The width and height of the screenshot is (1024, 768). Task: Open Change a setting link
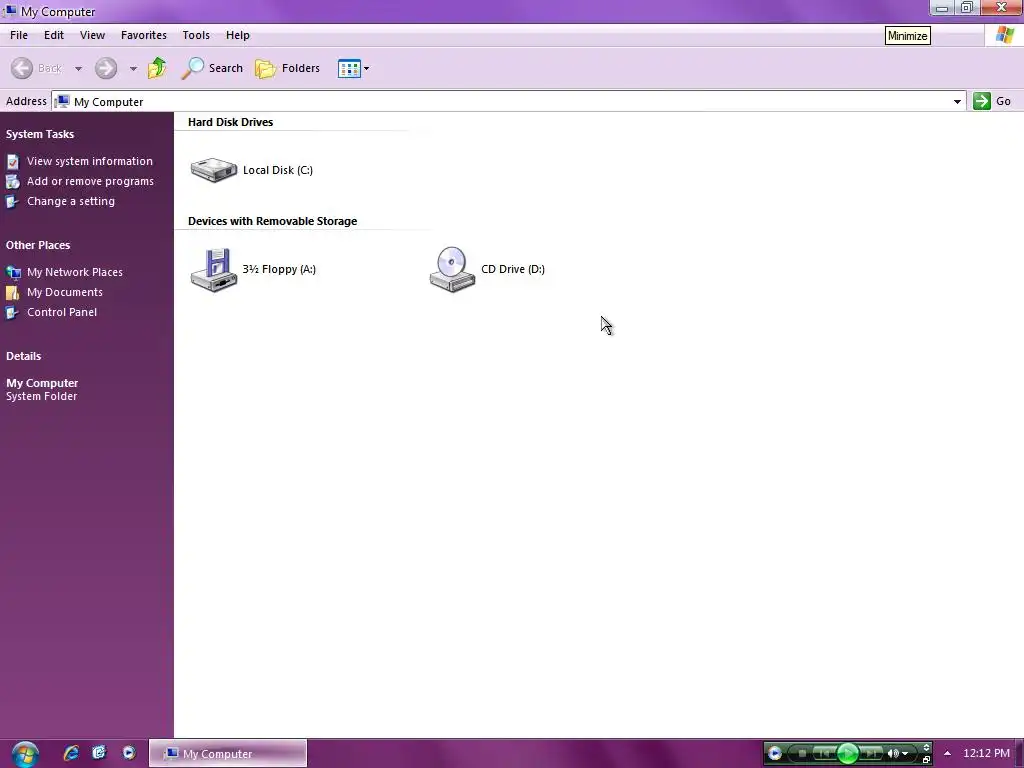click(71, 201)
